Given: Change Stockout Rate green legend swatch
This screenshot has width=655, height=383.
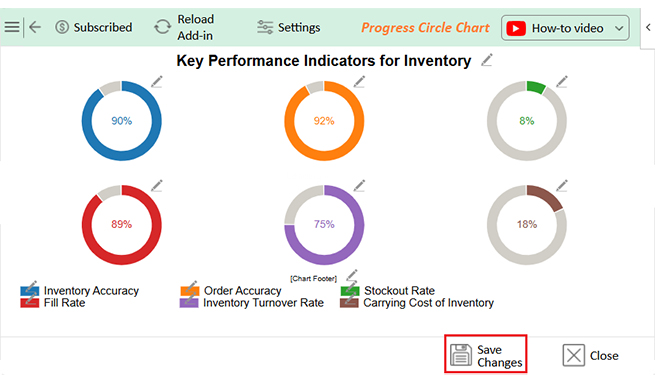Looking at the screenshot, I should tap(350, 289).
